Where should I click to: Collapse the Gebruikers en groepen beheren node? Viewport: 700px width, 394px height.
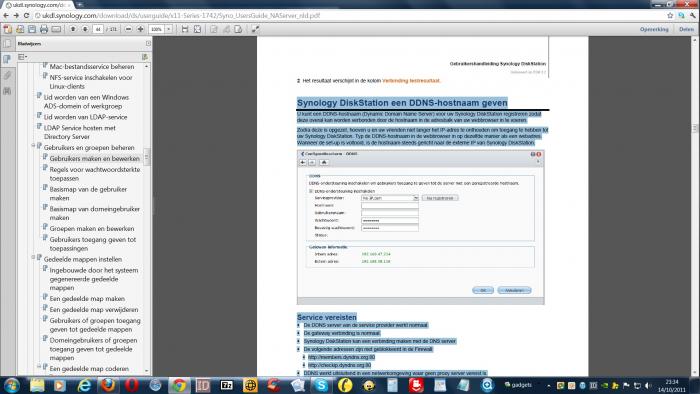33,146
